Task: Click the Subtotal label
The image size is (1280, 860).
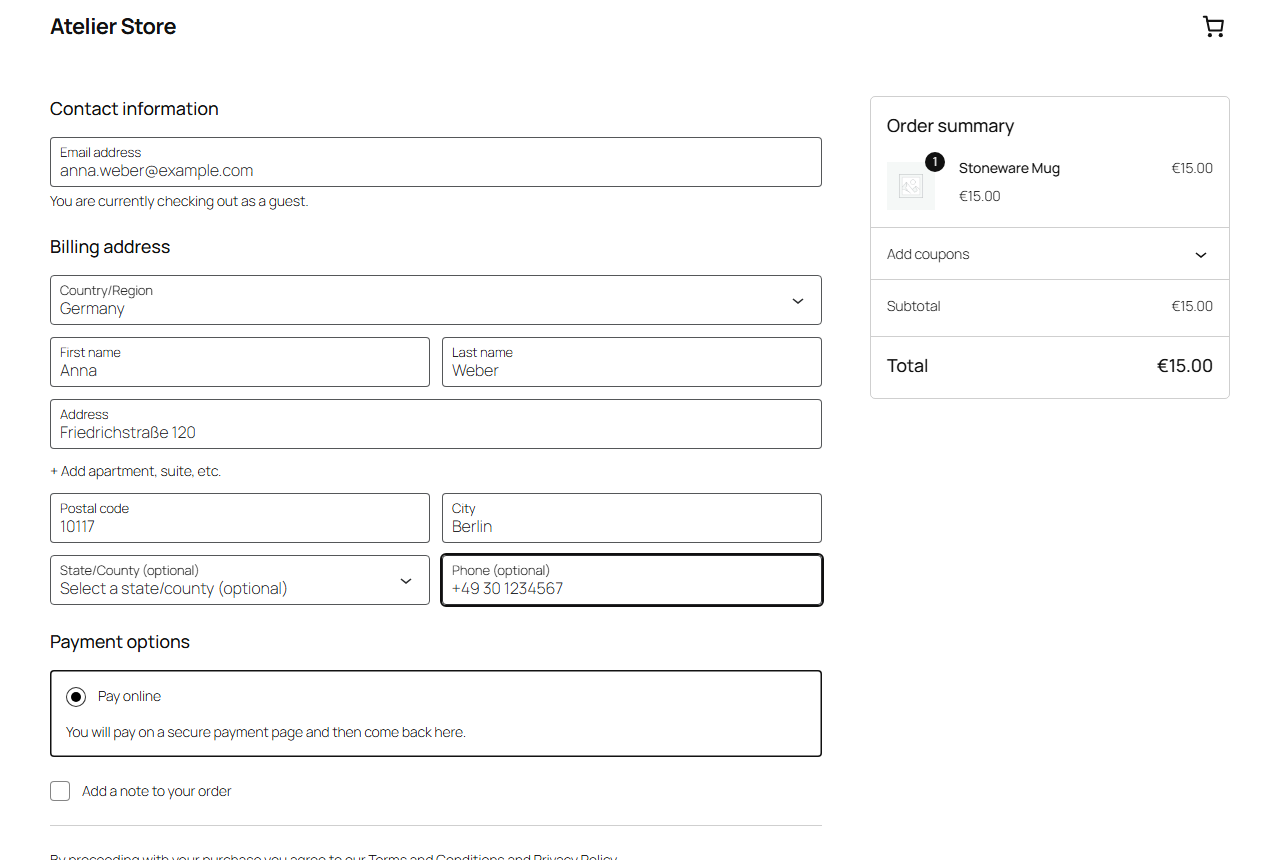Action: click(x=914, y=306)
